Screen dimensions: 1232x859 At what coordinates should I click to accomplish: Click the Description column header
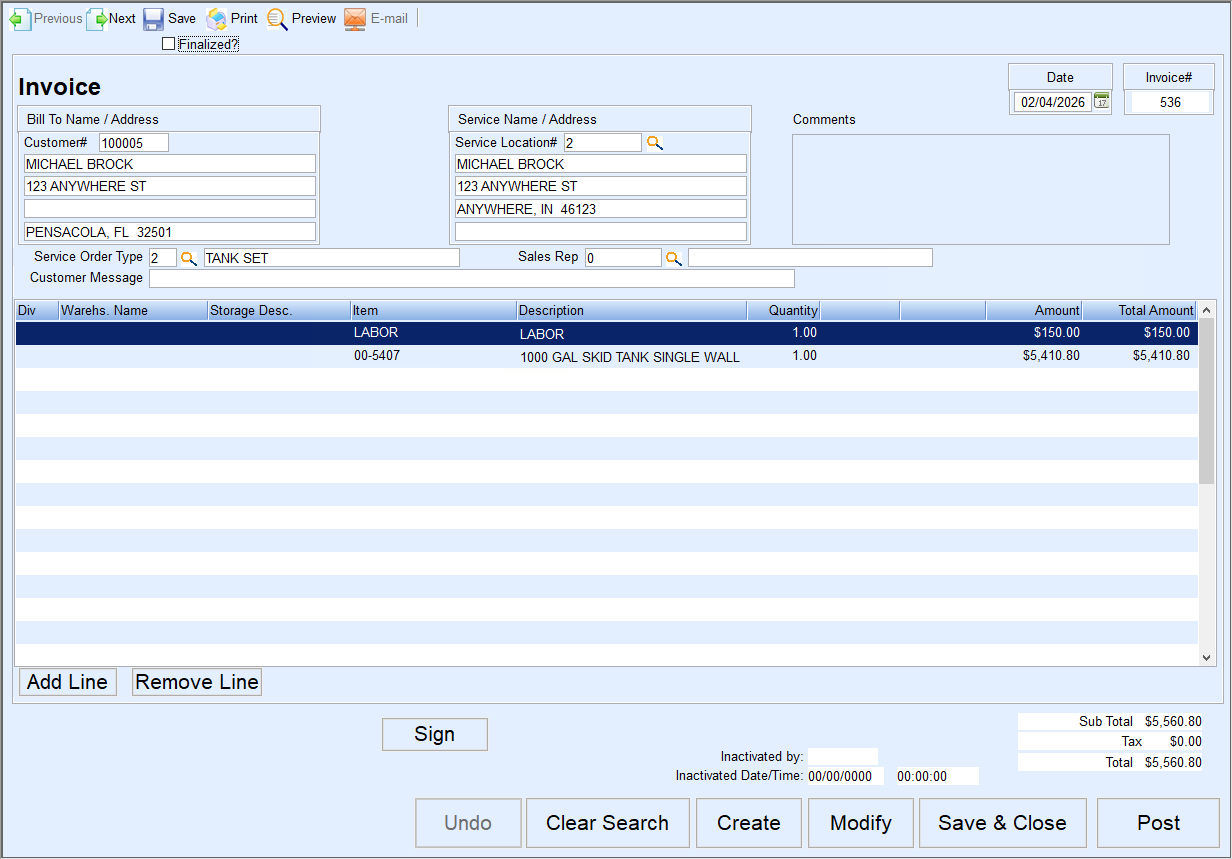(x=632, y=310)
